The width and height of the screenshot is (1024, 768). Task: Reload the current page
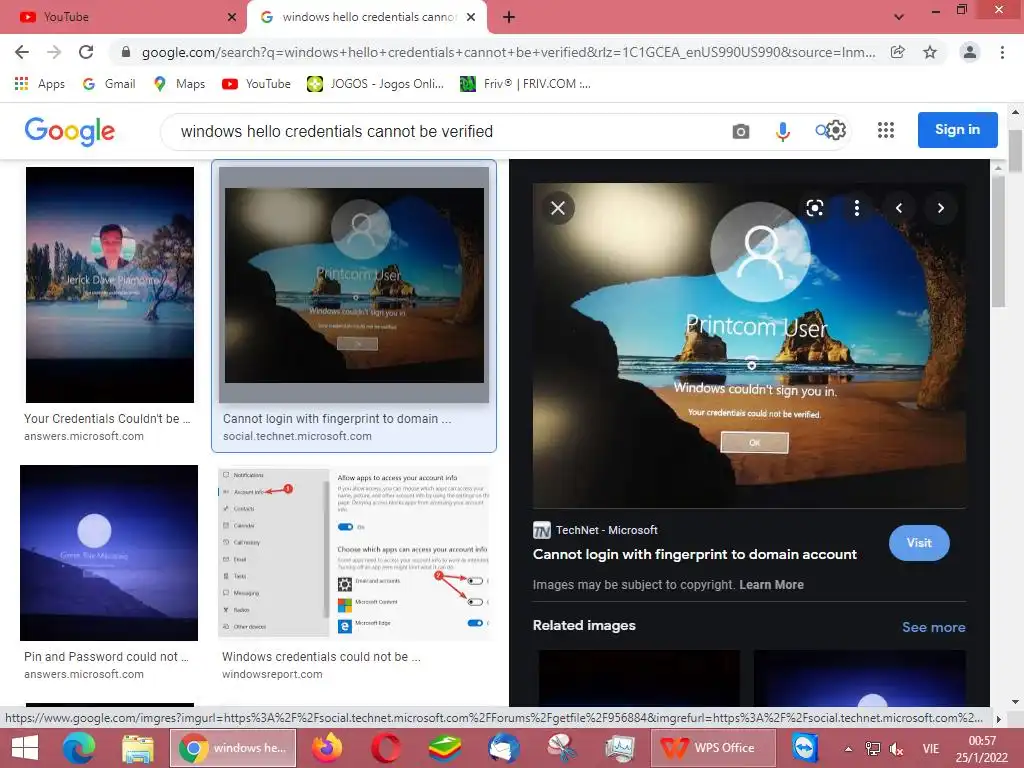click(x=86, y=52)
